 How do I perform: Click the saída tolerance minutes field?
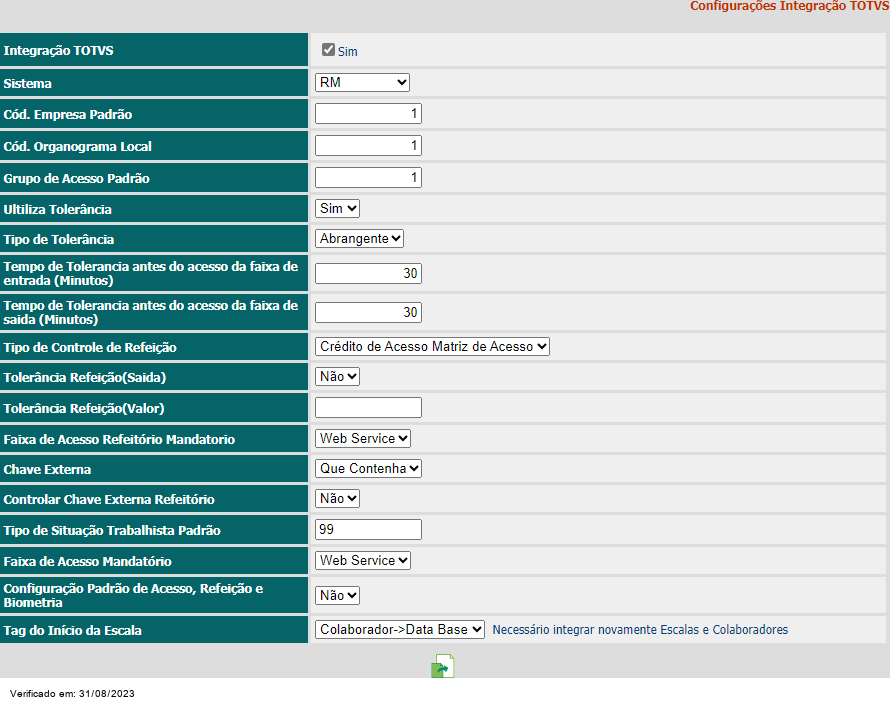point(368,312)
